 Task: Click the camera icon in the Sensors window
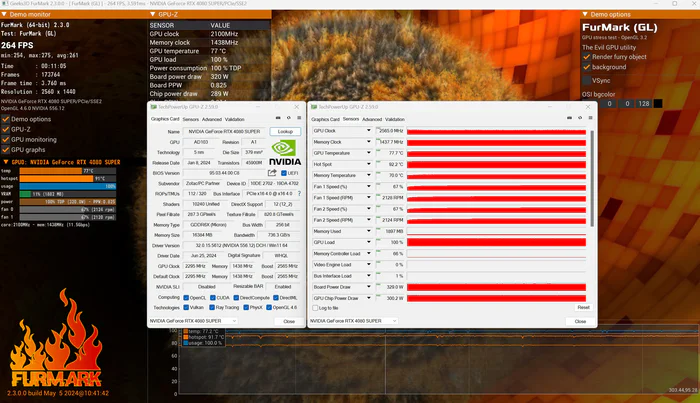569,118
